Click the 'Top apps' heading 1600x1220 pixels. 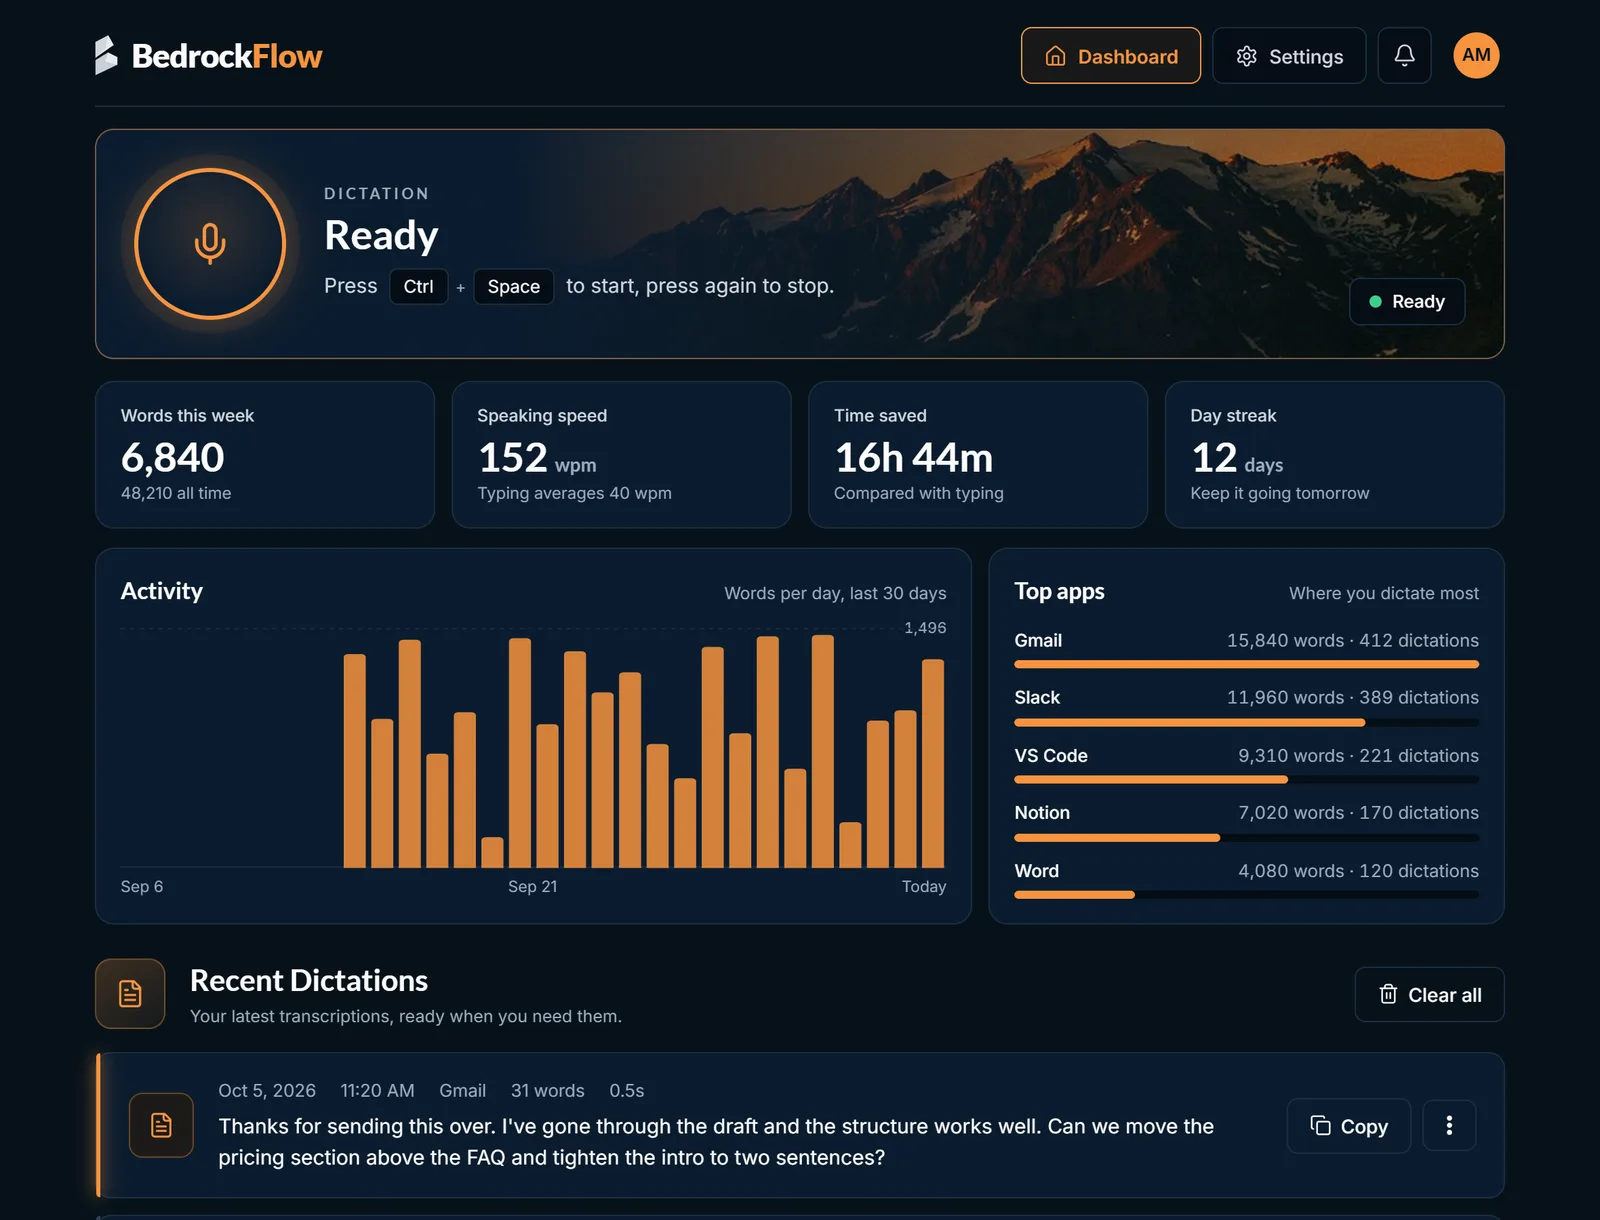click(x=1059, y=591)
